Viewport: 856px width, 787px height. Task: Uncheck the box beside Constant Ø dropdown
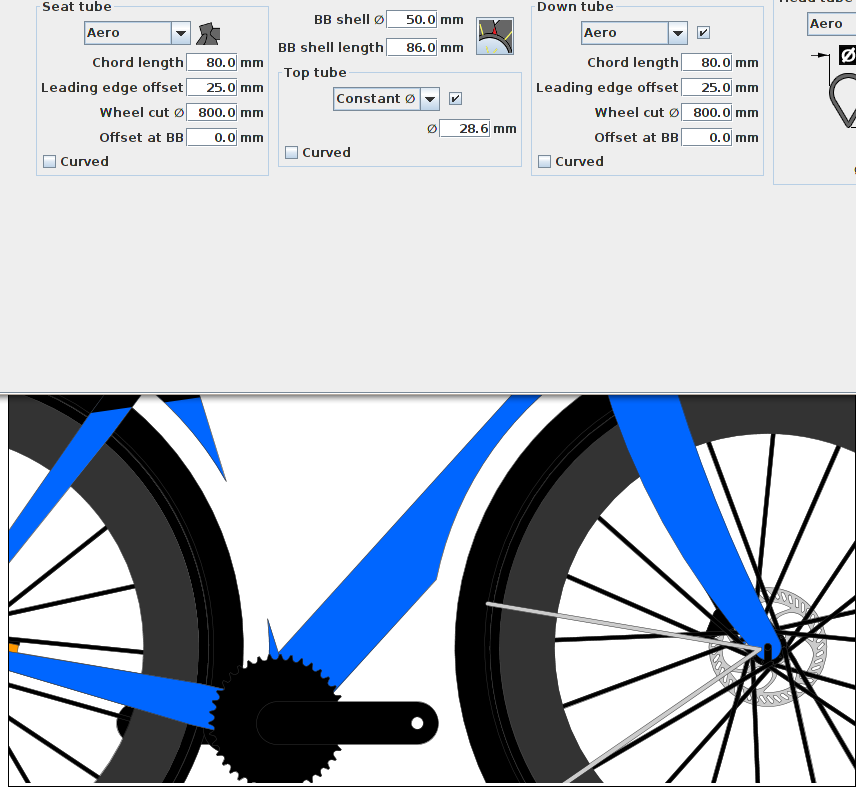pyautogui.click(x=455, y=99)
